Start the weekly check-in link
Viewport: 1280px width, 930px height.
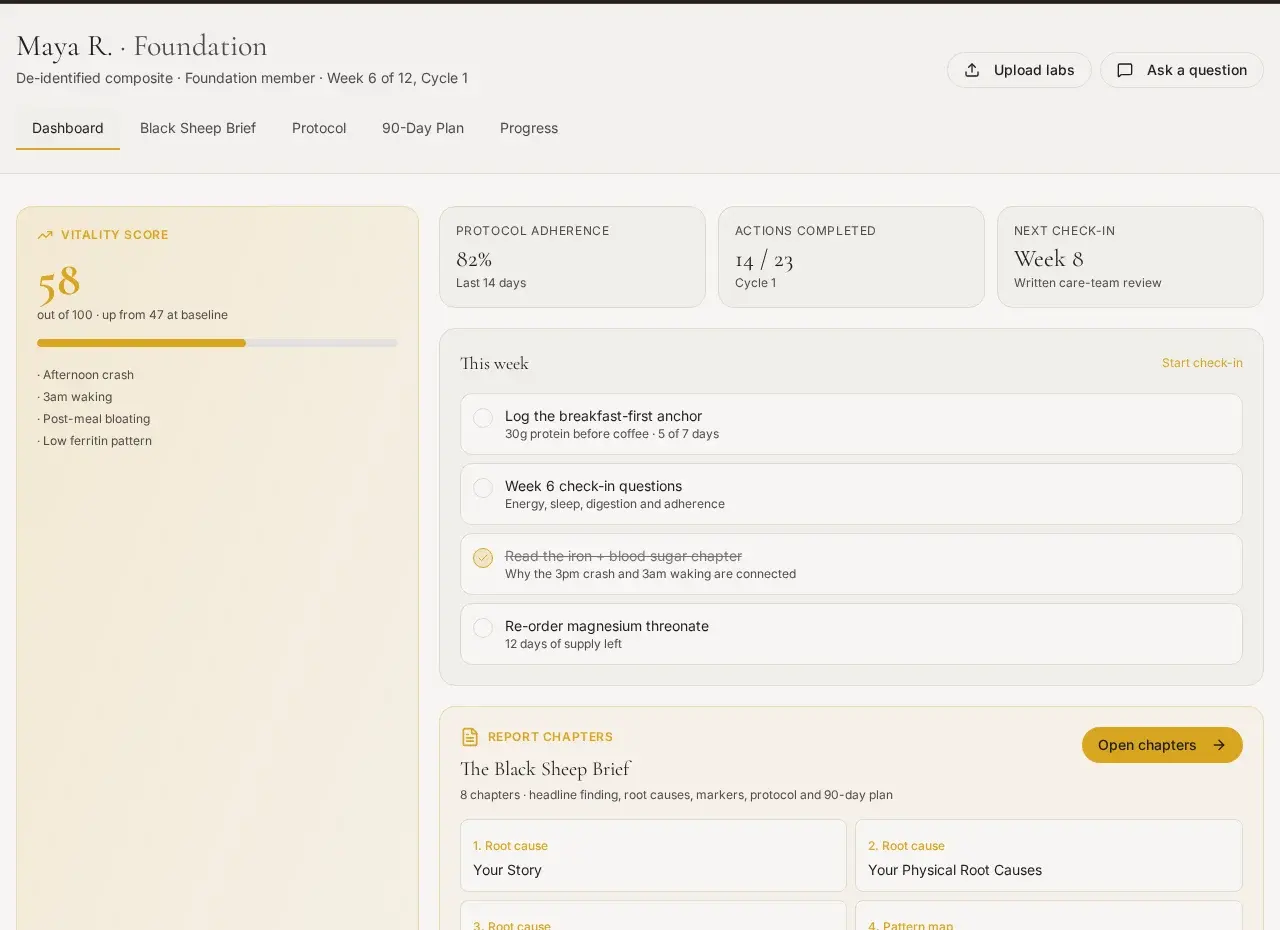coord(1202,363)
